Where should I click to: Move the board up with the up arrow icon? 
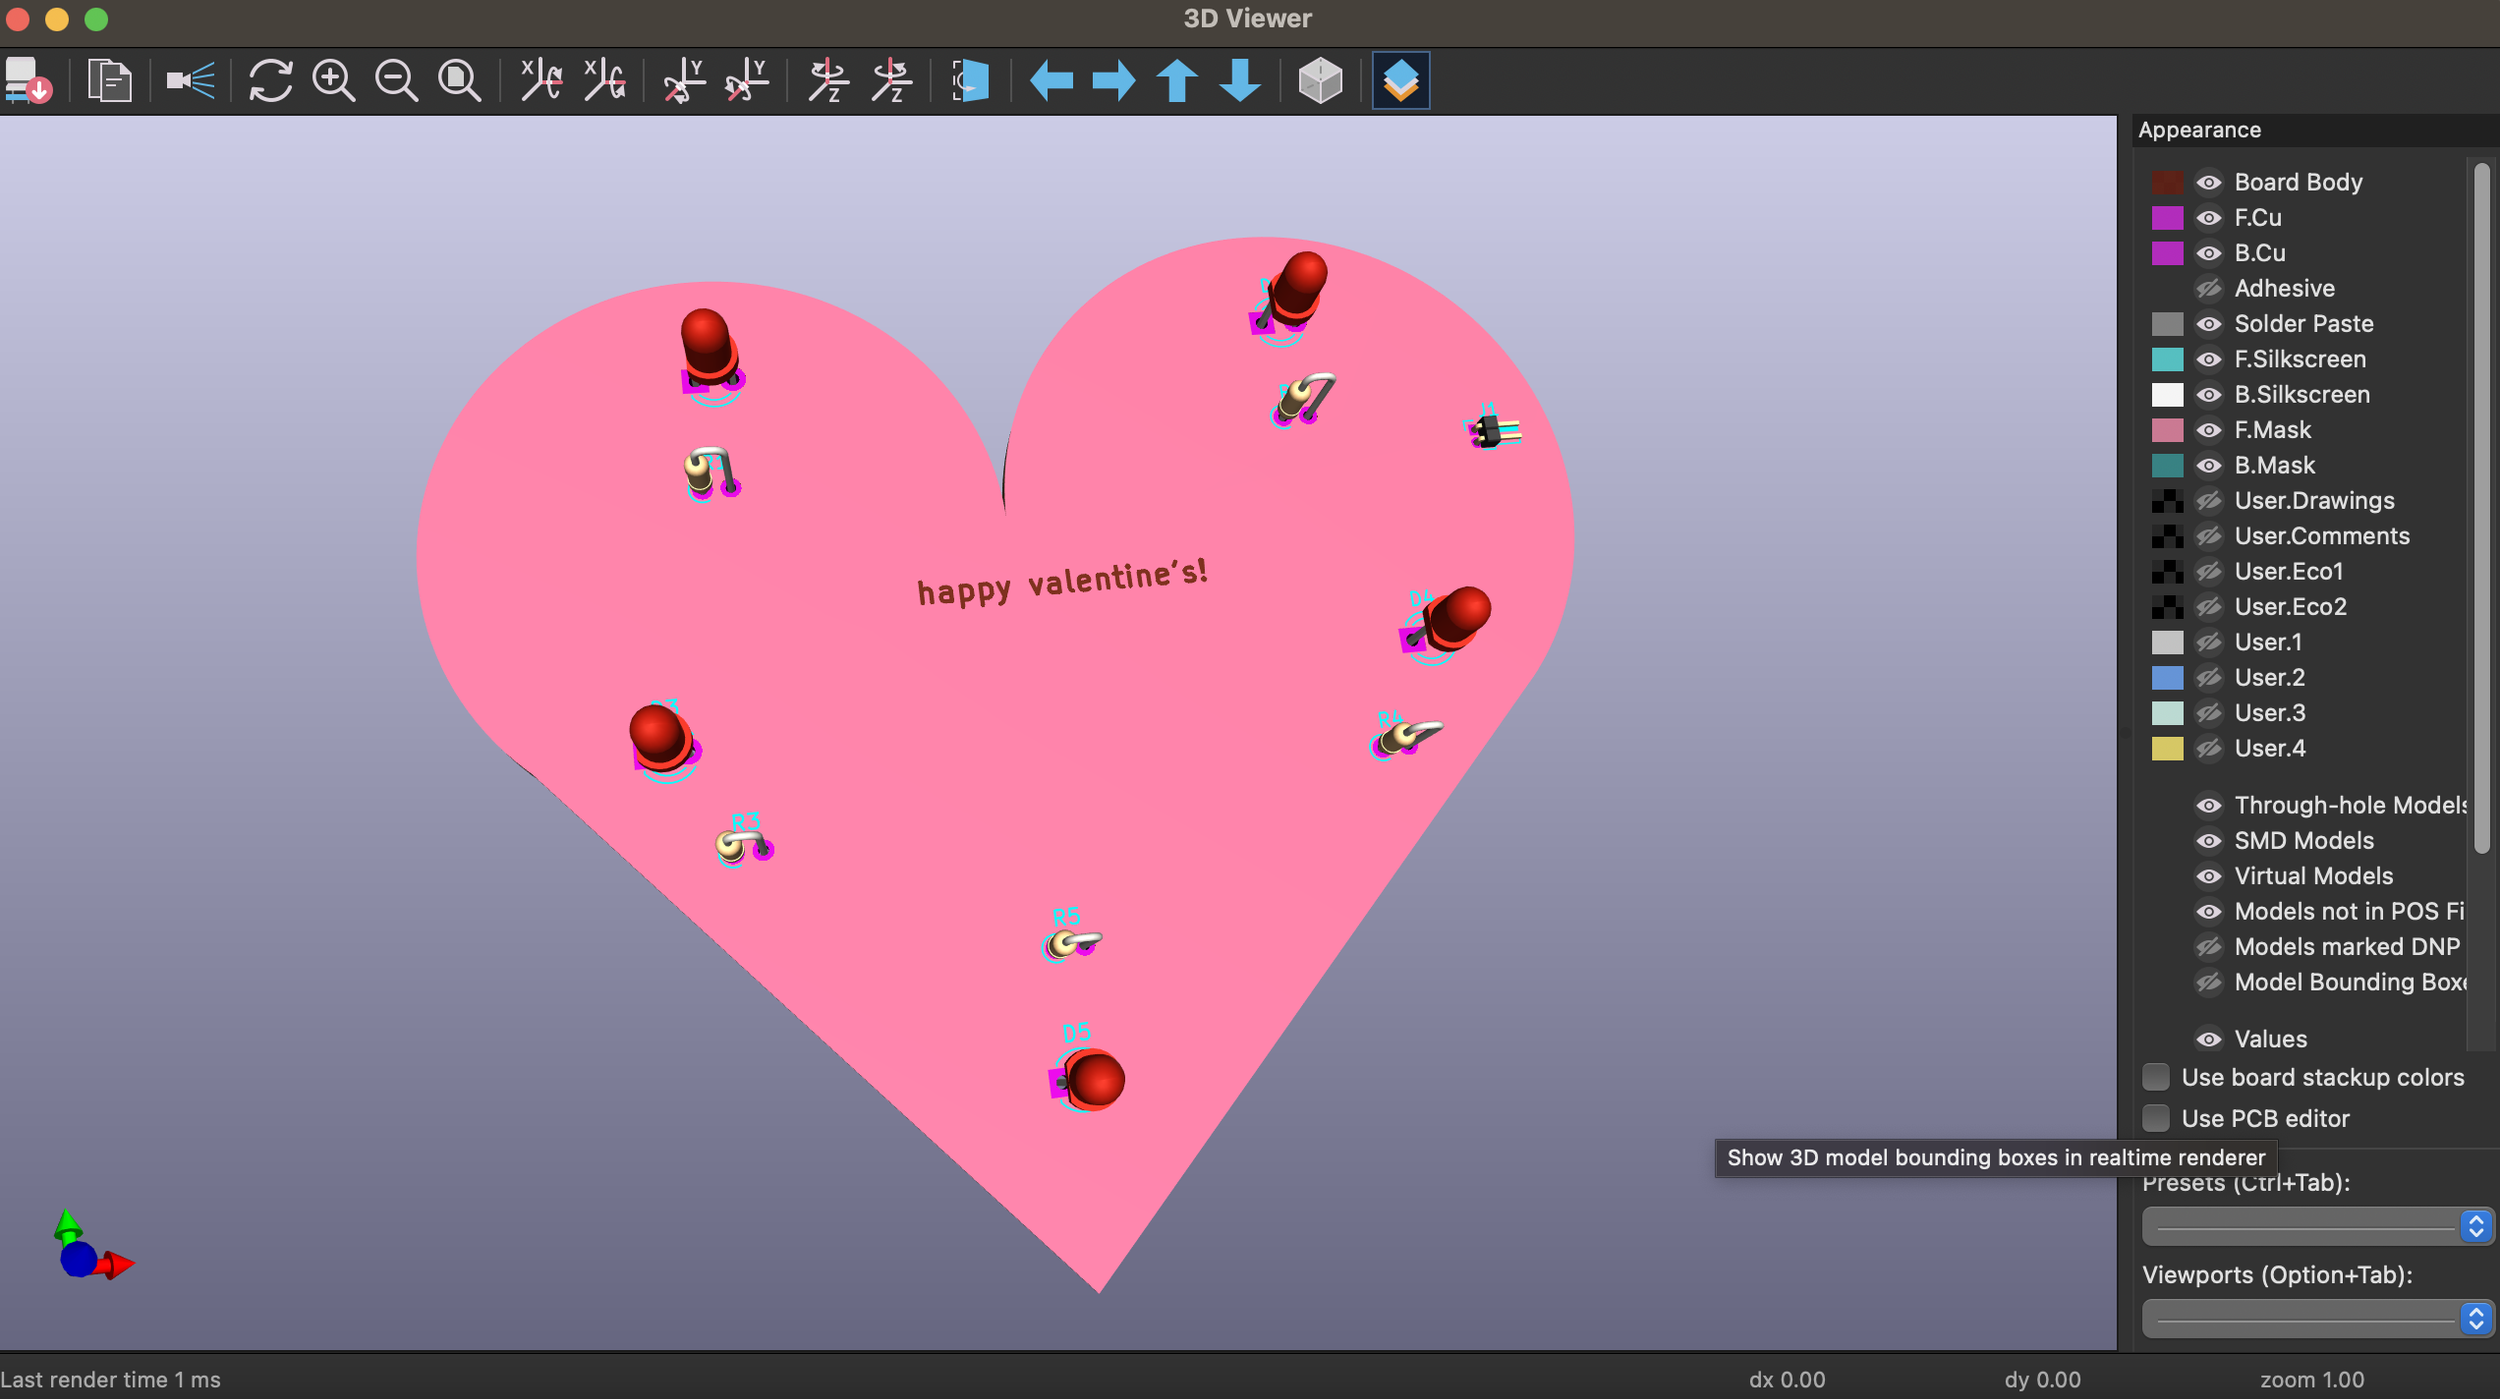[x=1178, y=80]
